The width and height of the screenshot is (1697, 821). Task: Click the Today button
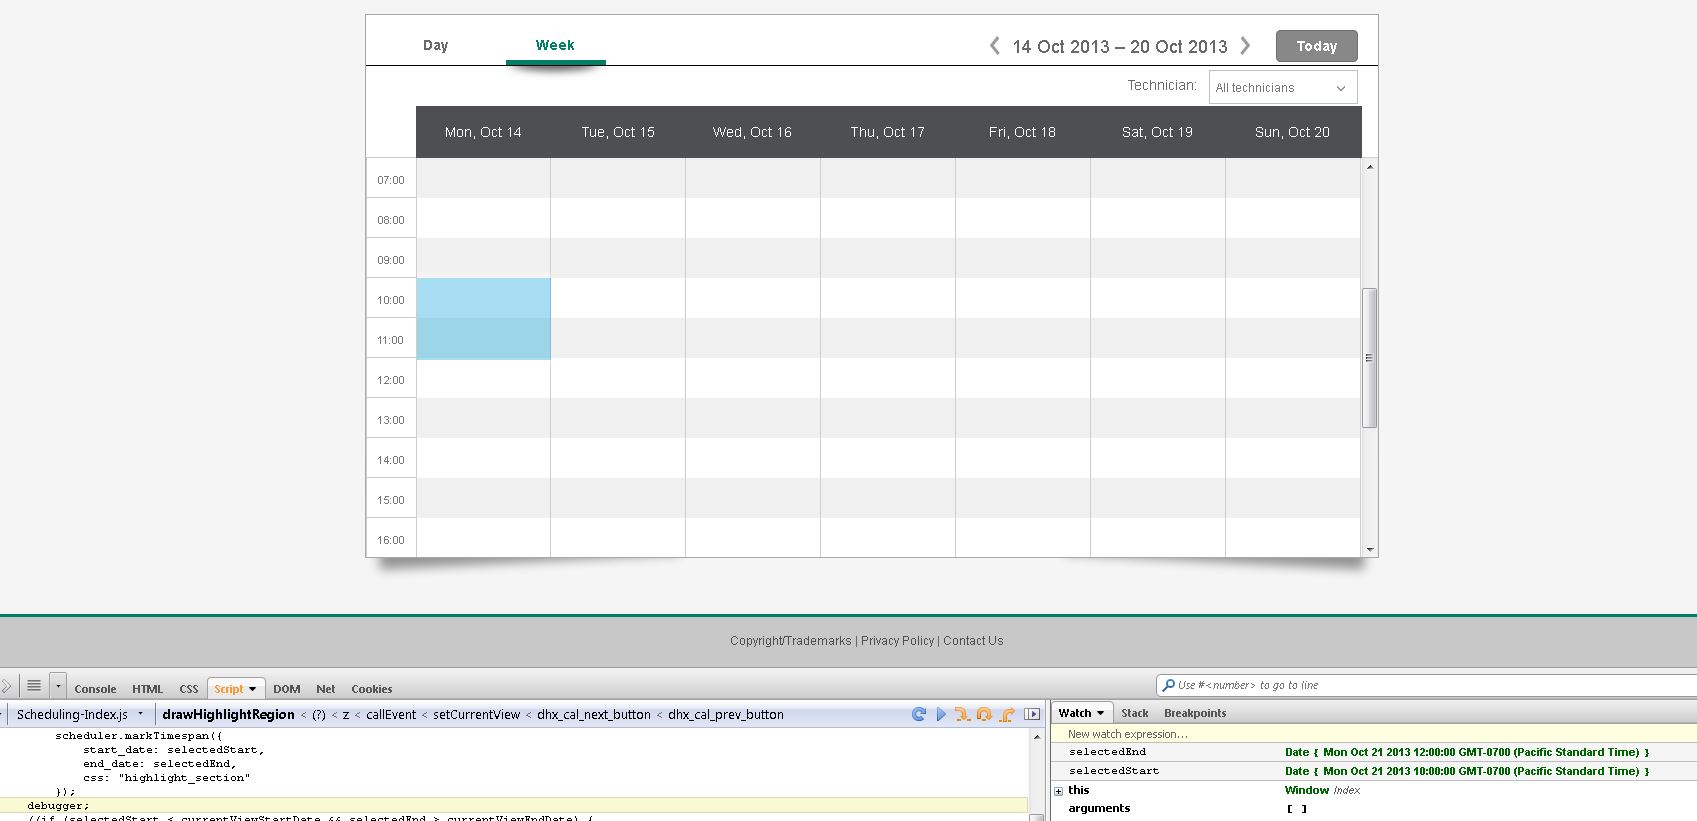(1317, 46)
